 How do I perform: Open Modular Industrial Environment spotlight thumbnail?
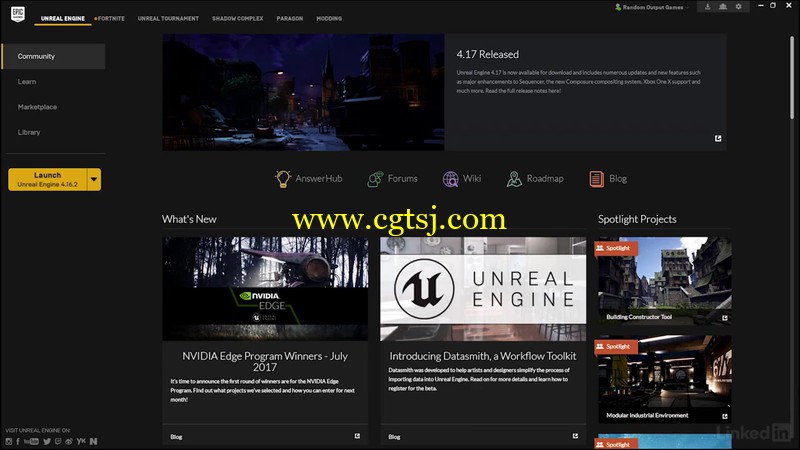664,379
